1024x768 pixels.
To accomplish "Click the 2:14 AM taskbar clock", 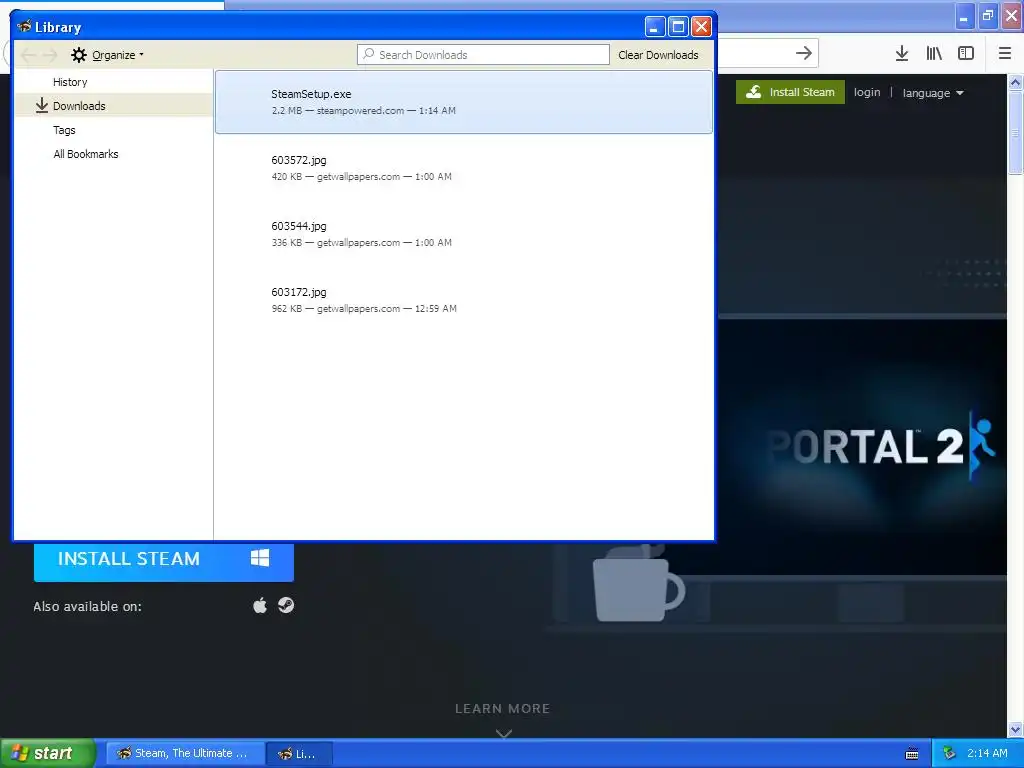I will point(987,754).
